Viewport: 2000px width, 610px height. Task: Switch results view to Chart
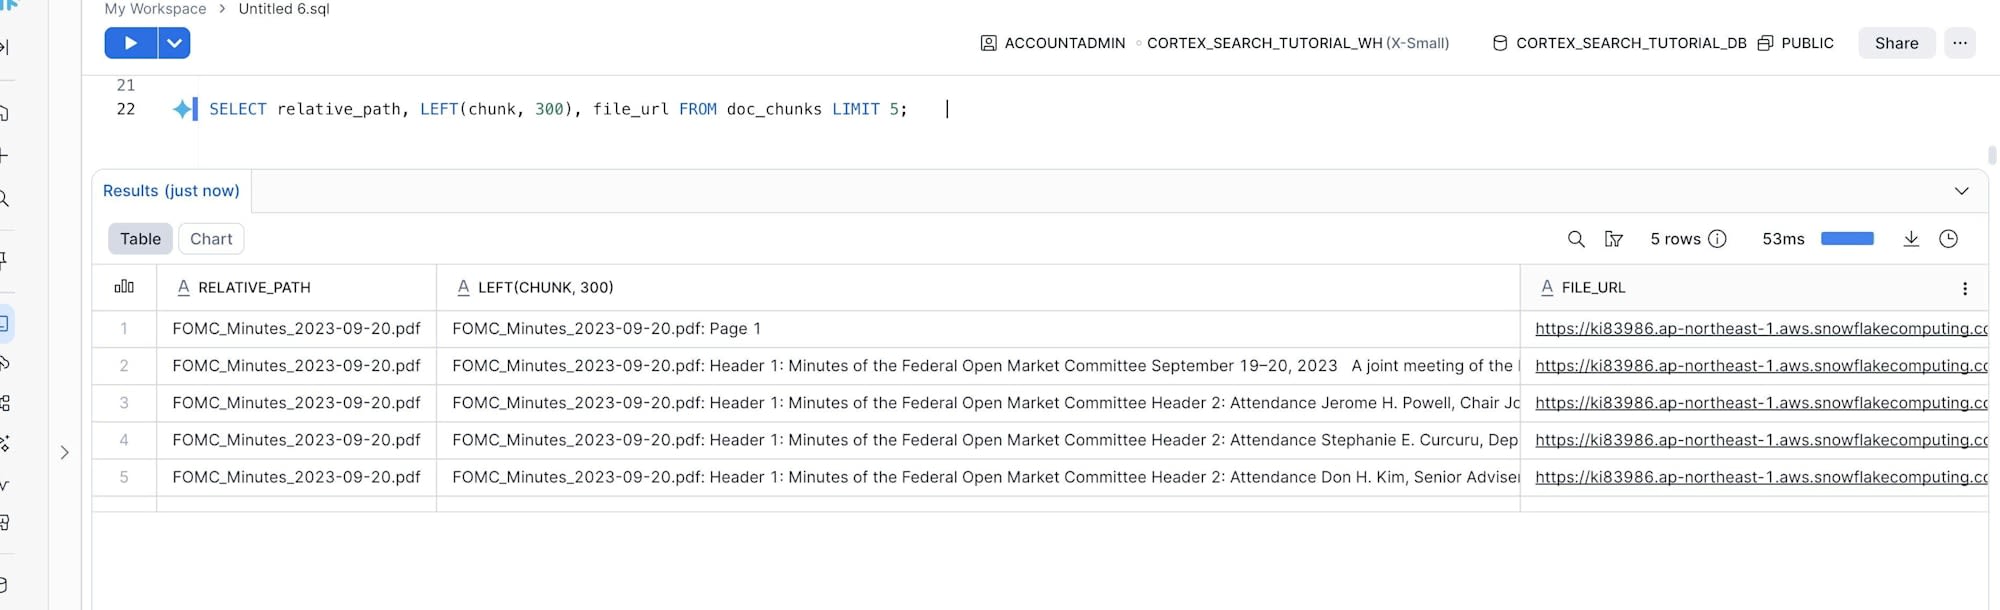click(211, 239)
